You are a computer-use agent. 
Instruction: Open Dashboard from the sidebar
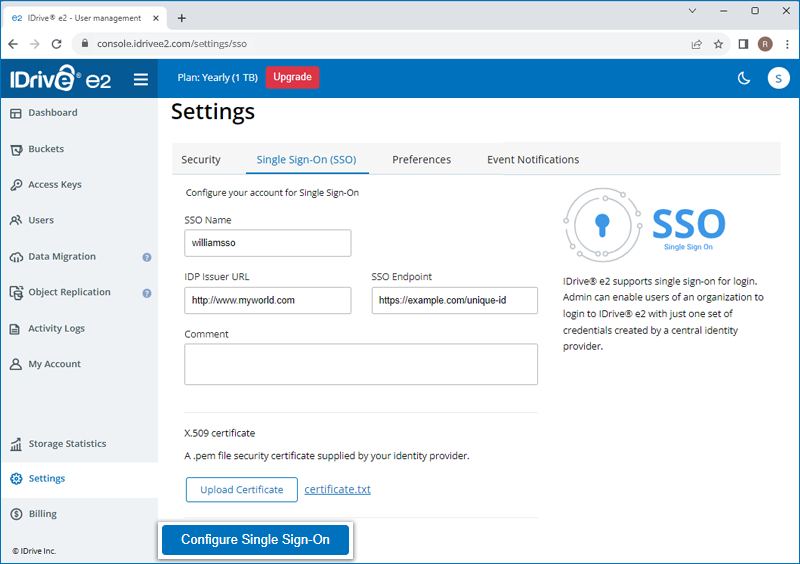52,113
